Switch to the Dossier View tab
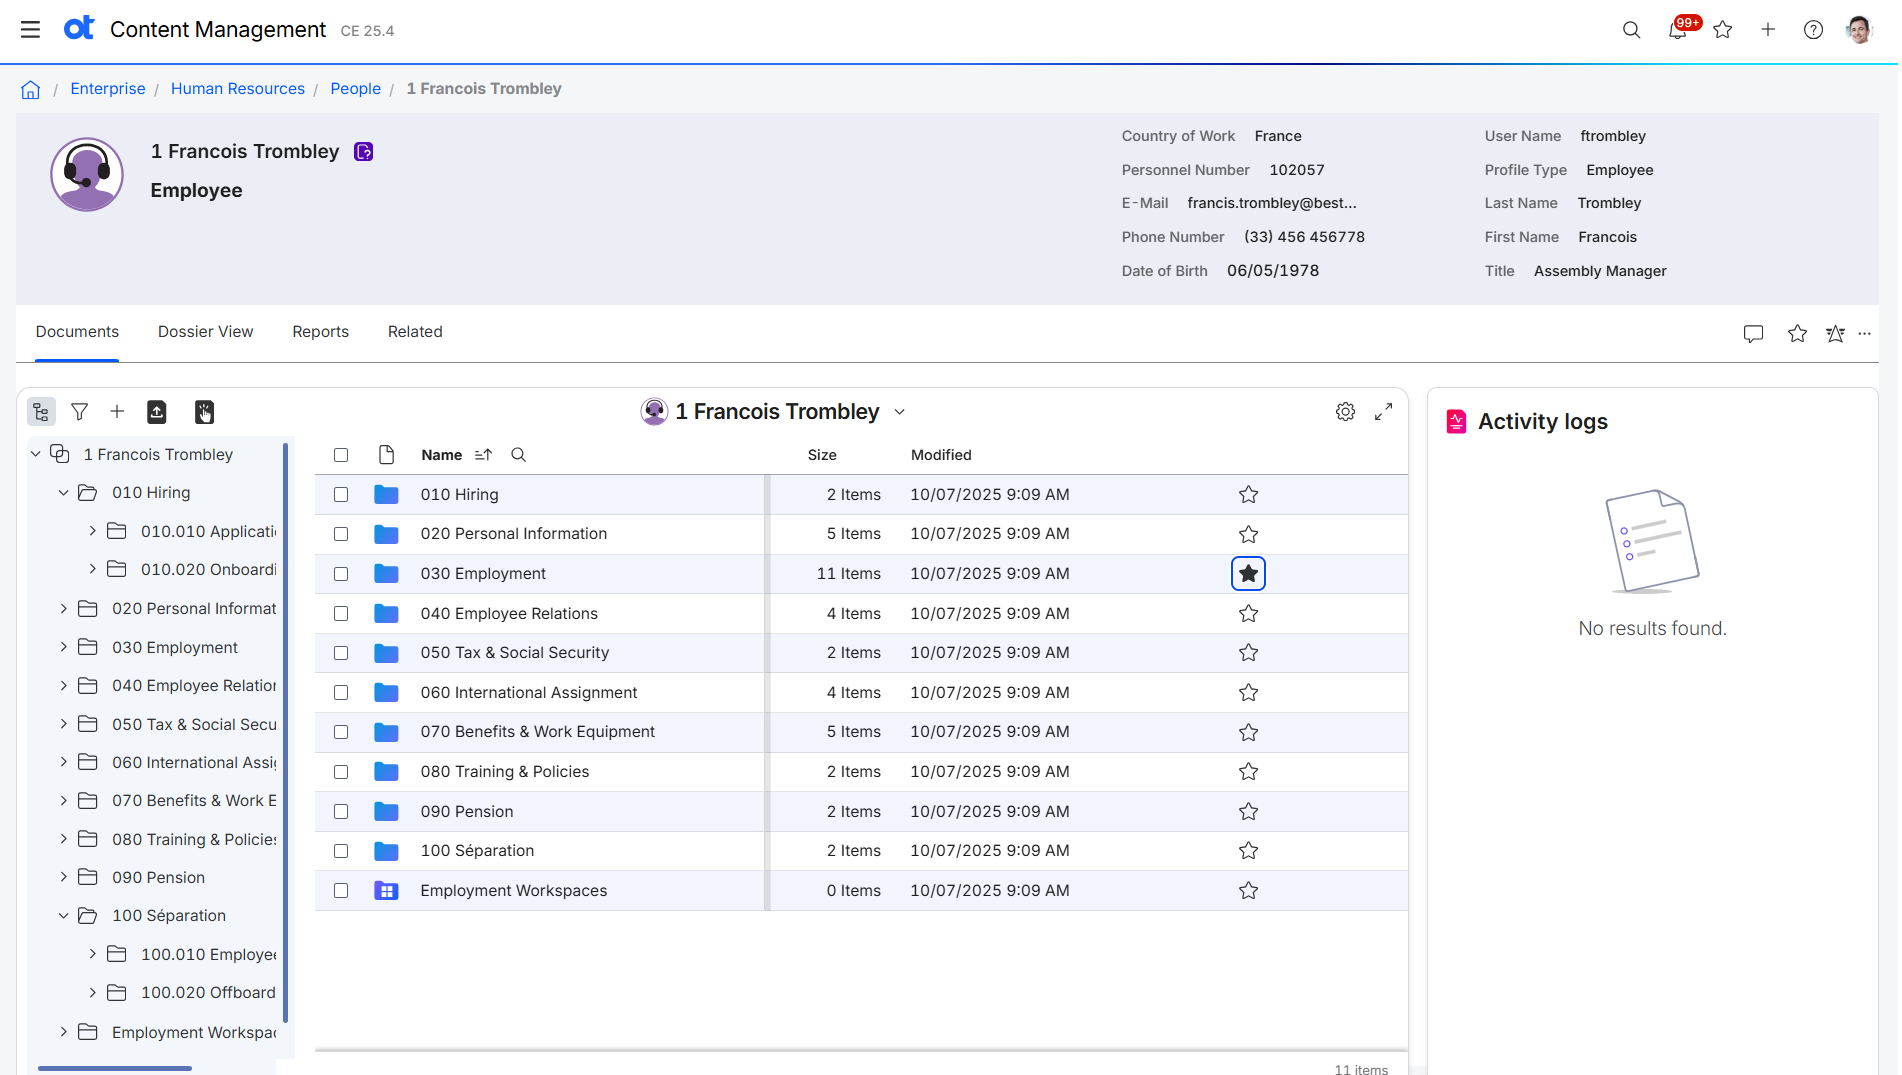The height and width of the screenshot is (1075, 1902). tap(205, 331)
